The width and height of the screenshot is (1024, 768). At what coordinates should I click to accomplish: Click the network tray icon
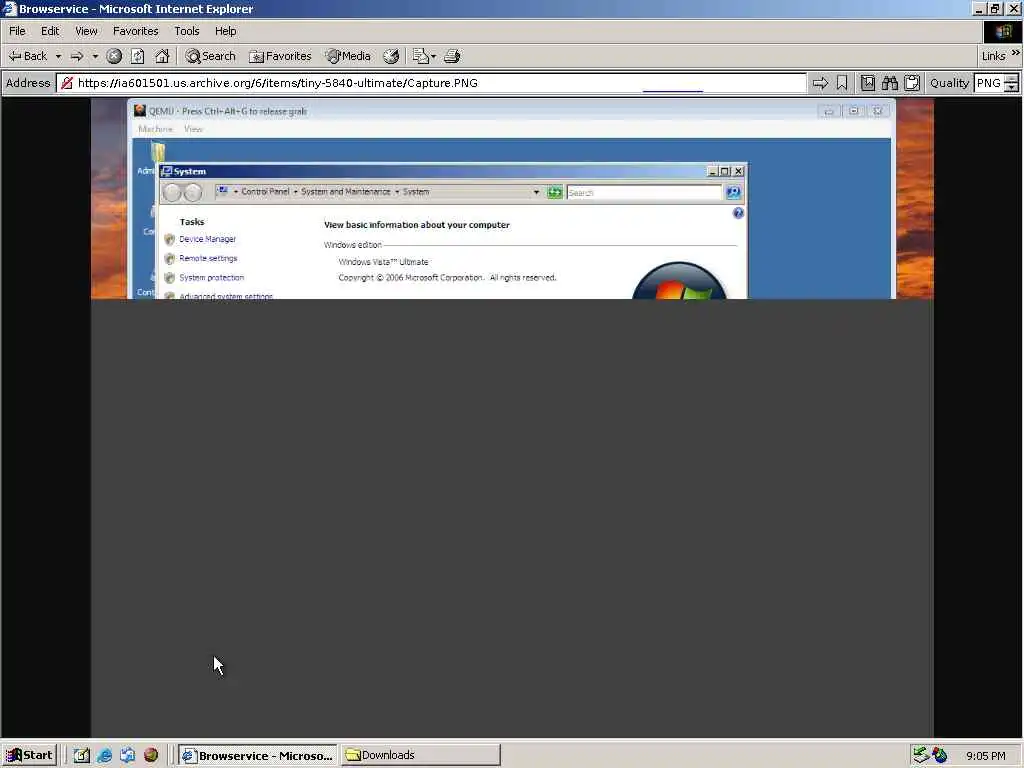tap(920, 755)
